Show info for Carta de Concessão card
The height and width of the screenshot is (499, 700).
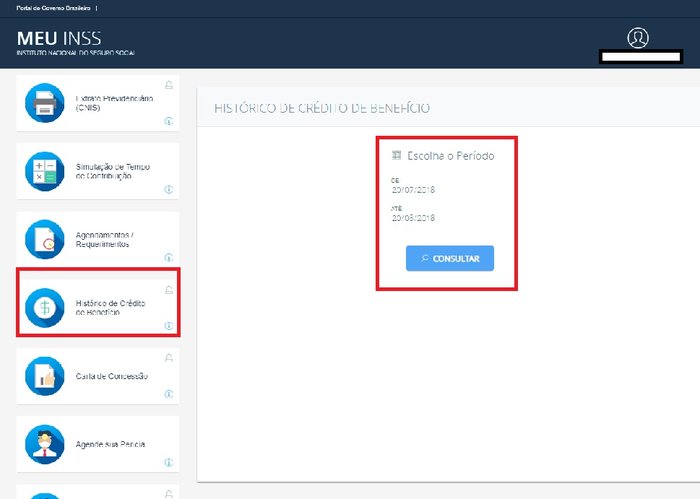[169, 394]
